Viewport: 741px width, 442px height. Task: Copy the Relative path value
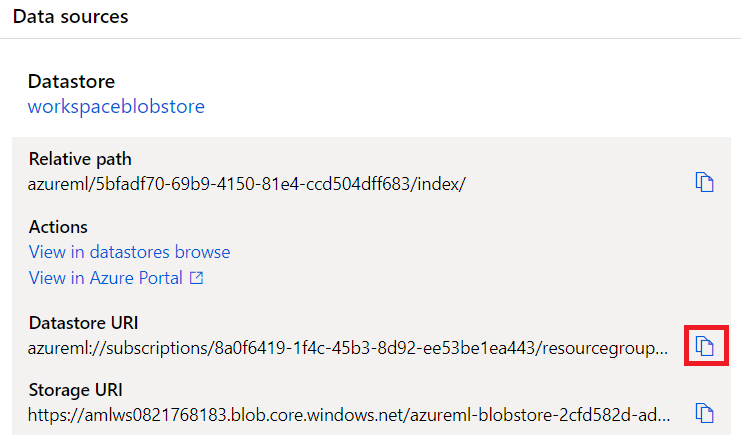click(x=704, y=182)
